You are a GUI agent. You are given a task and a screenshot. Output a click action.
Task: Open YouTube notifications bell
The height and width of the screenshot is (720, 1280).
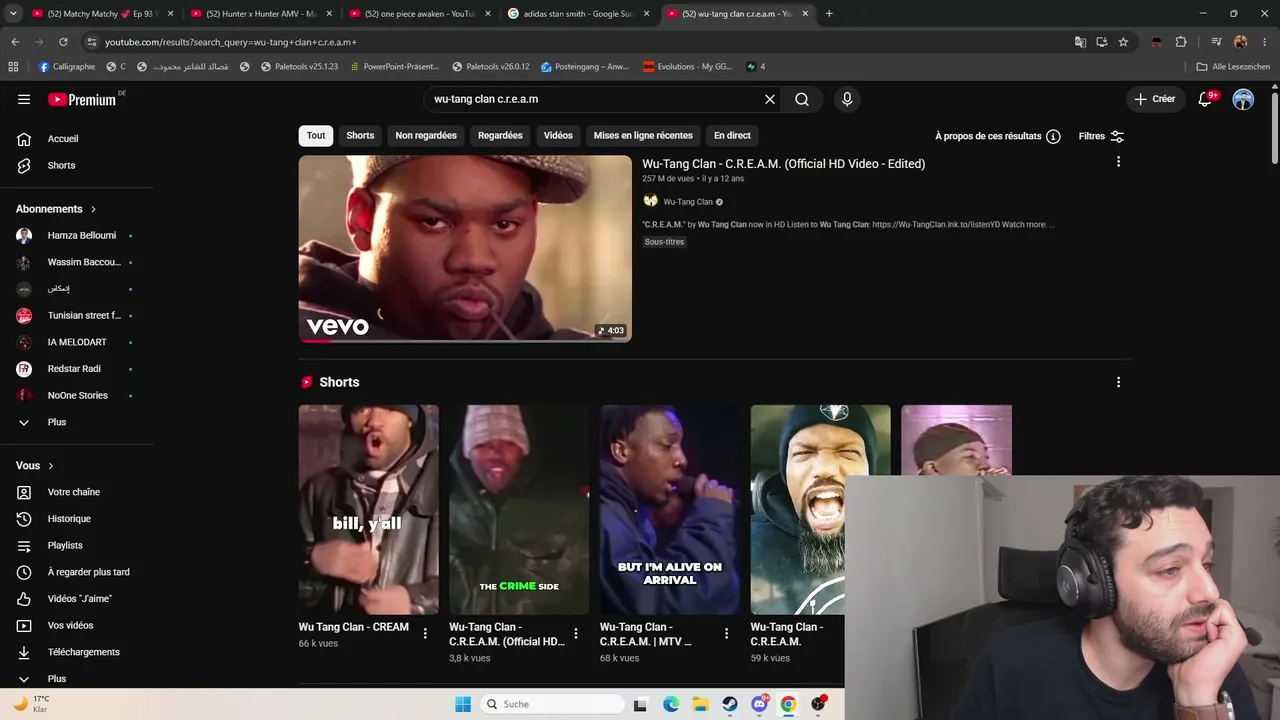(x=1206, y=99)
